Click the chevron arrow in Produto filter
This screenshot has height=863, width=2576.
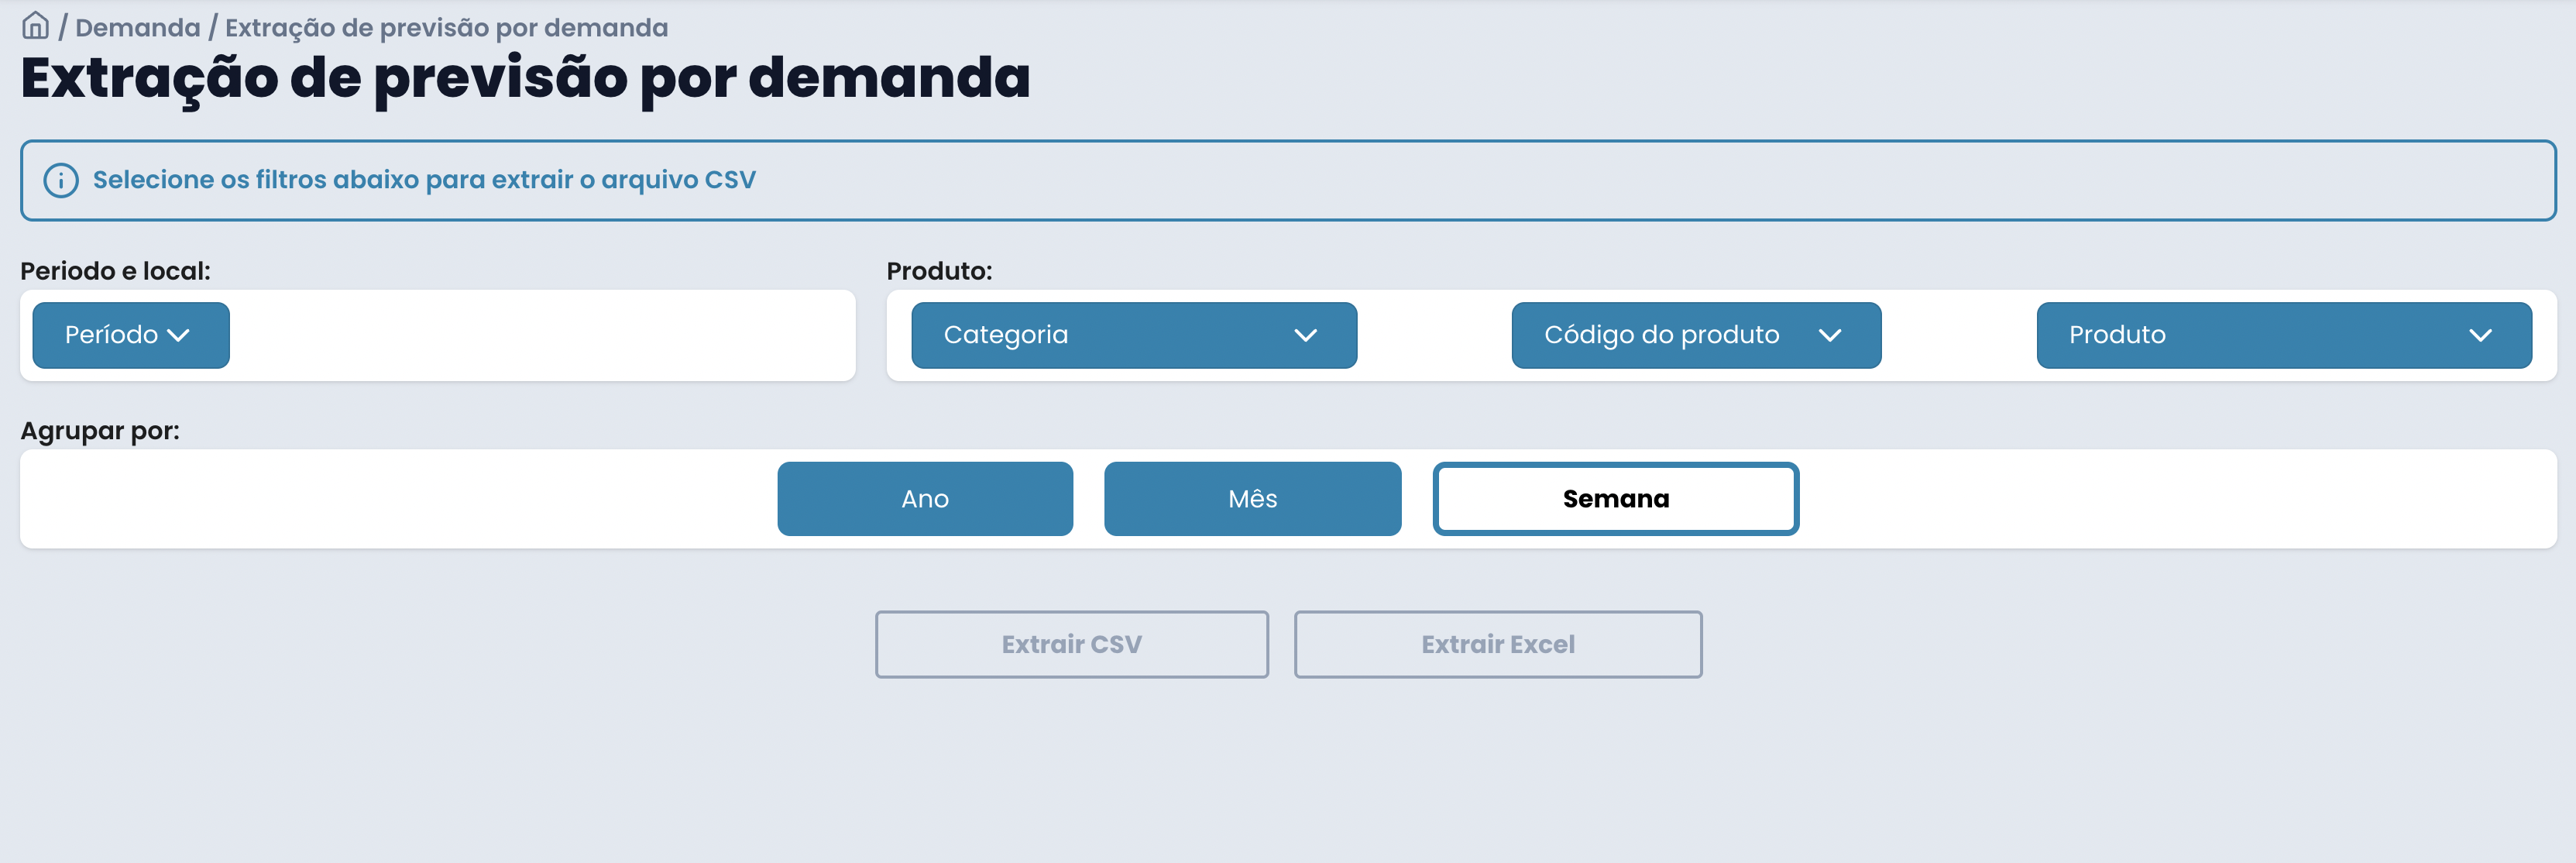[2479, 335]
